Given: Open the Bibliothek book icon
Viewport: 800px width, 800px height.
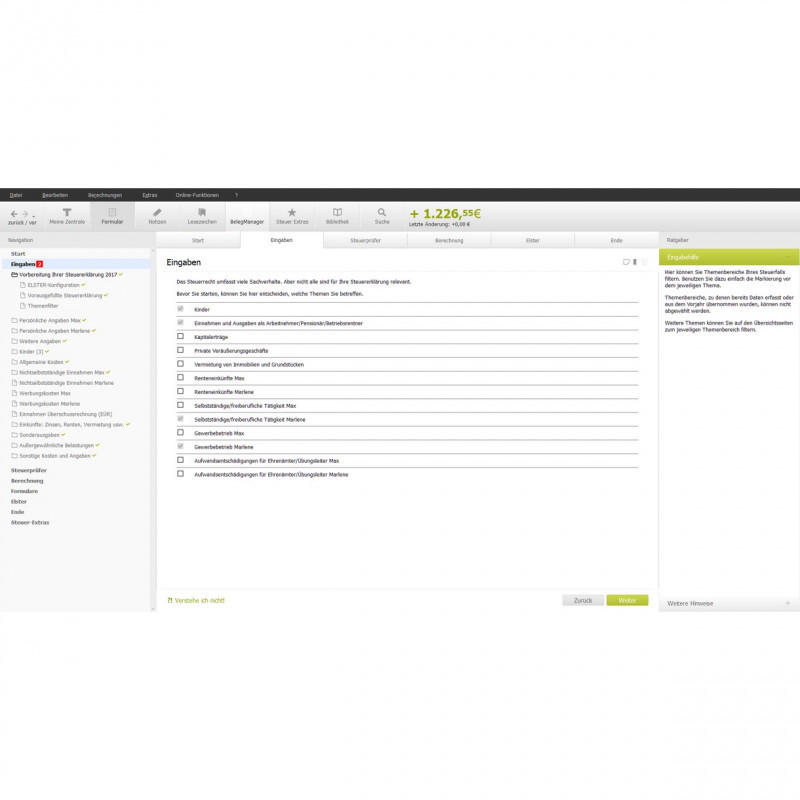Looking at the screenshot, I should pyautogui.click(x=337, y=216).
